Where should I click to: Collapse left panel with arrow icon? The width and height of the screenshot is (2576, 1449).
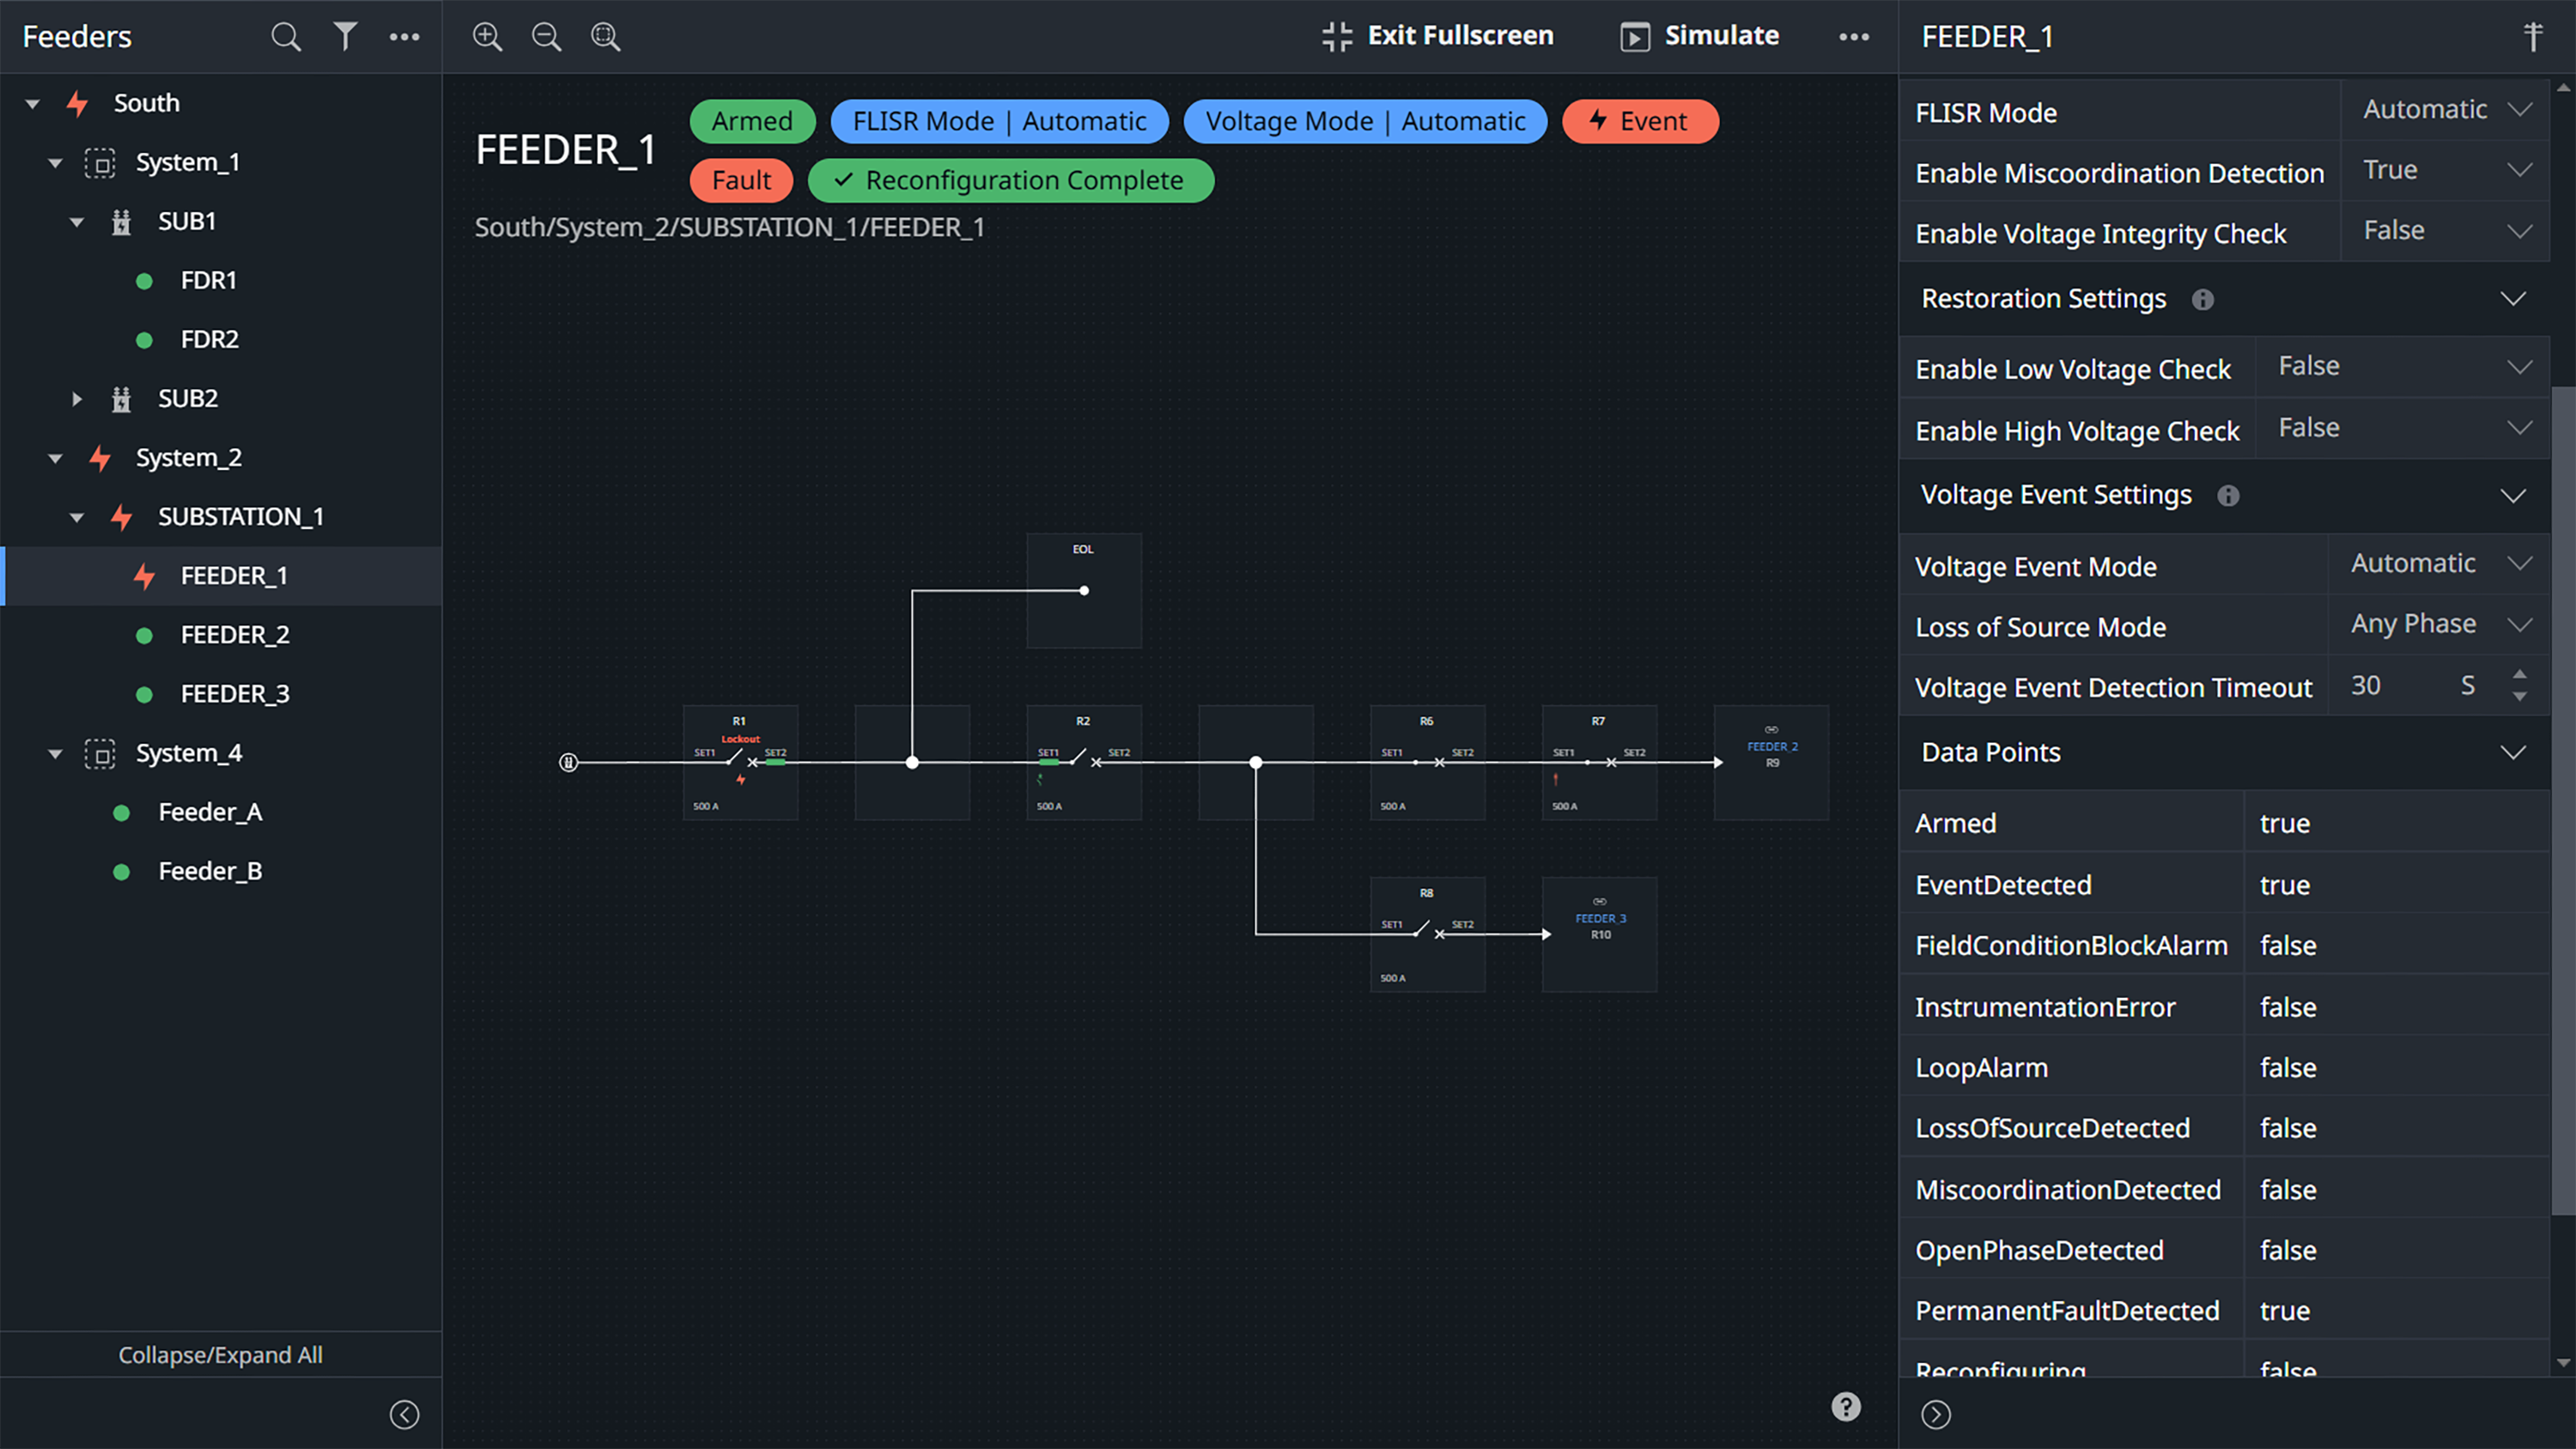pyautogui.click(x=404, y=1414)
